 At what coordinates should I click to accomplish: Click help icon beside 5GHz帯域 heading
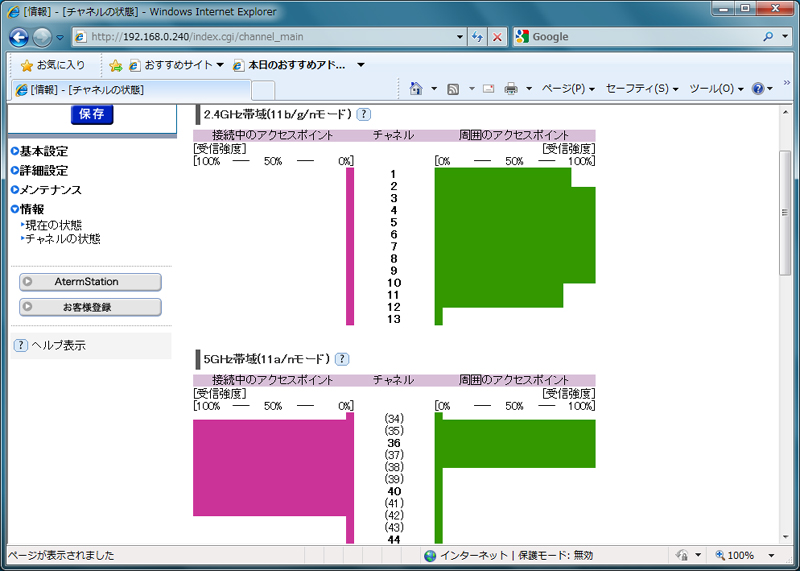pos(342,359)
